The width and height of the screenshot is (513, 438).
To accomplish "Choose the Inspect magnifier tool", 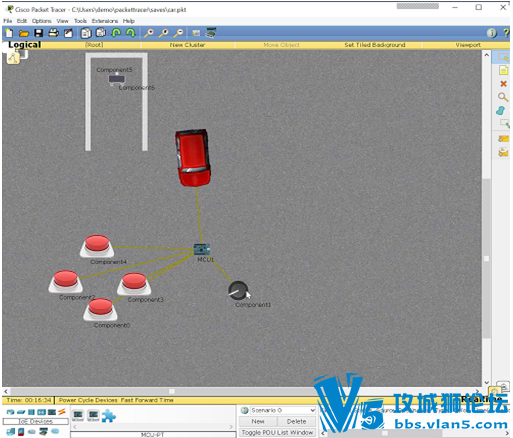I will point(503,97).
